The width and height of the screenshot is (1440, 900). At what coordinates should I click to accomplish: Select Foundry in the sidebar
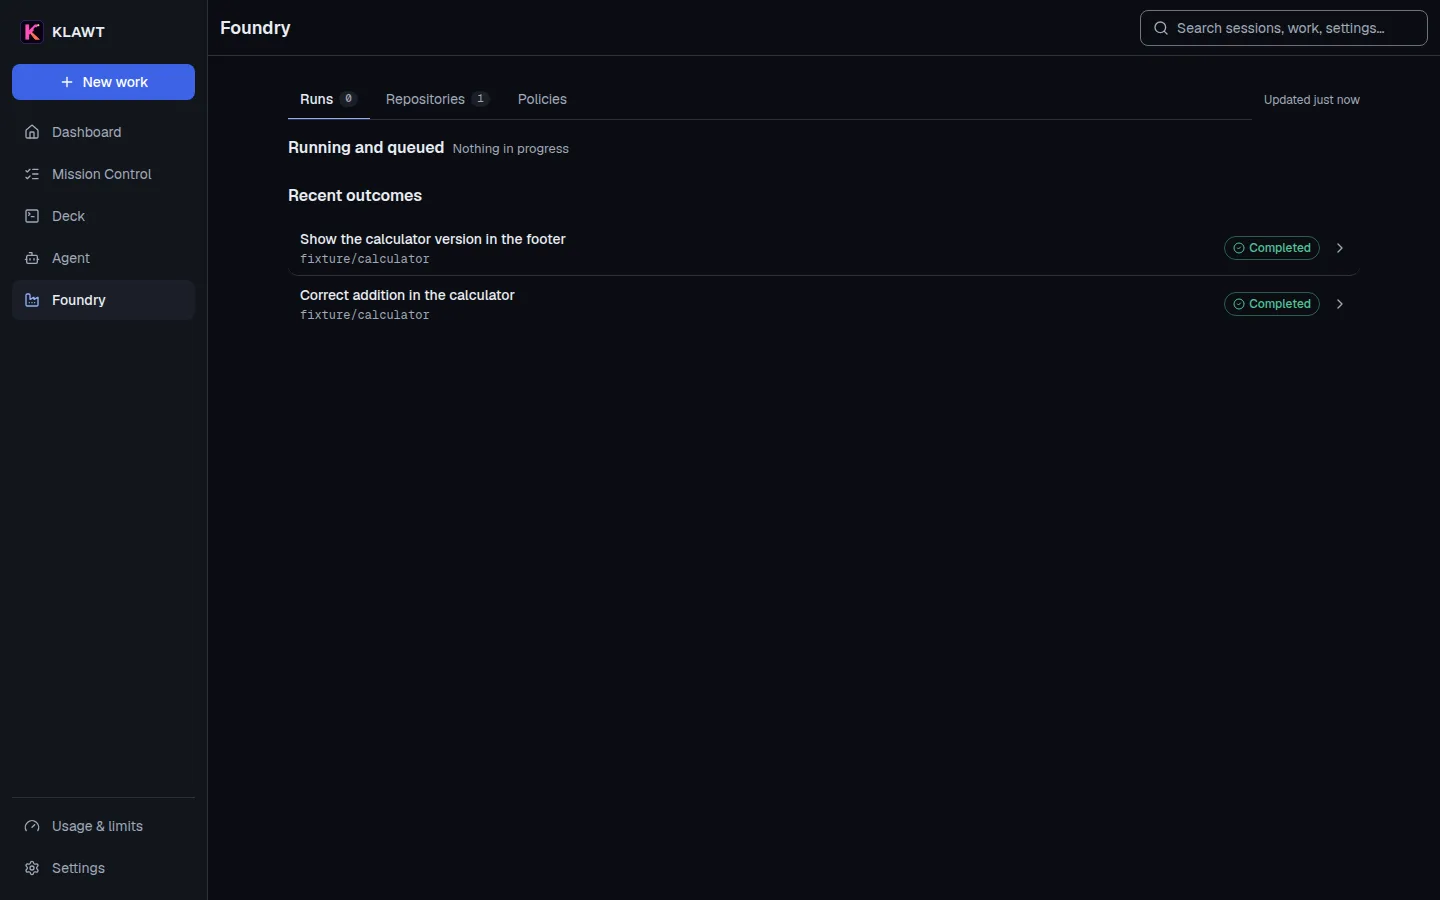(103, 300)
